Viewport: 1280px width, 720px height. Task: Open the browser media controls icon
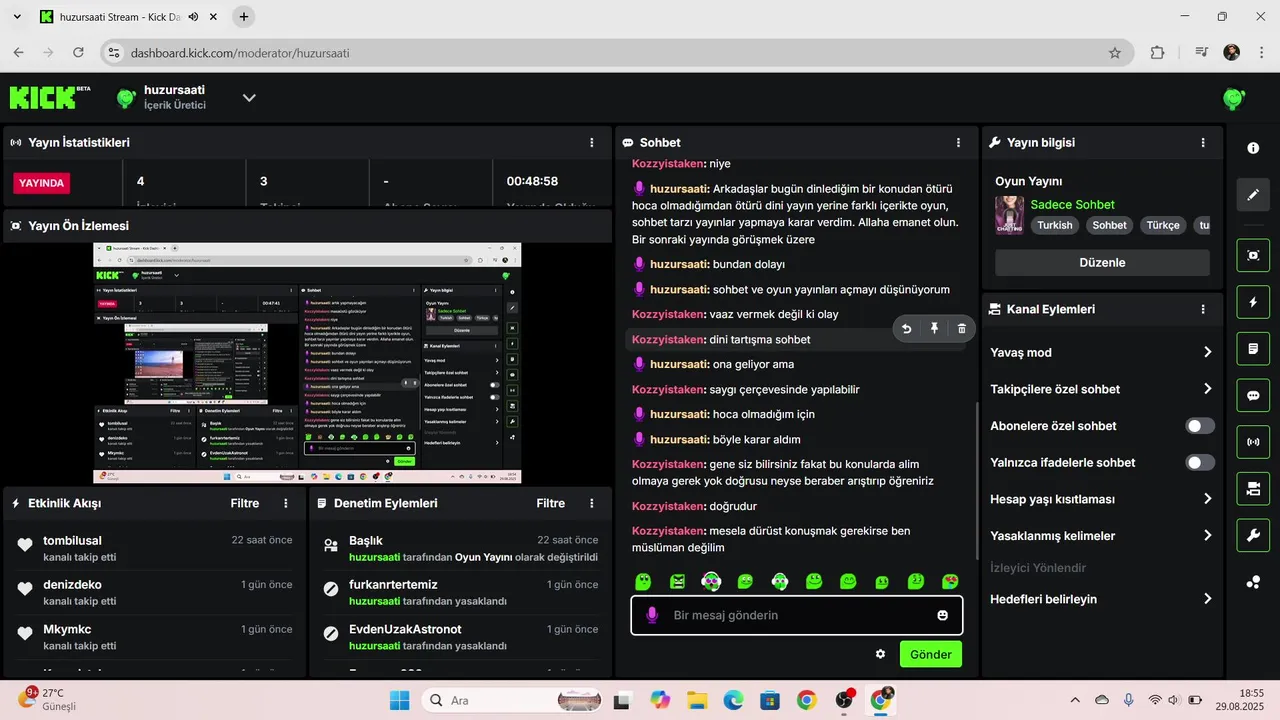pyautogui.click(x=1201, y=53)
